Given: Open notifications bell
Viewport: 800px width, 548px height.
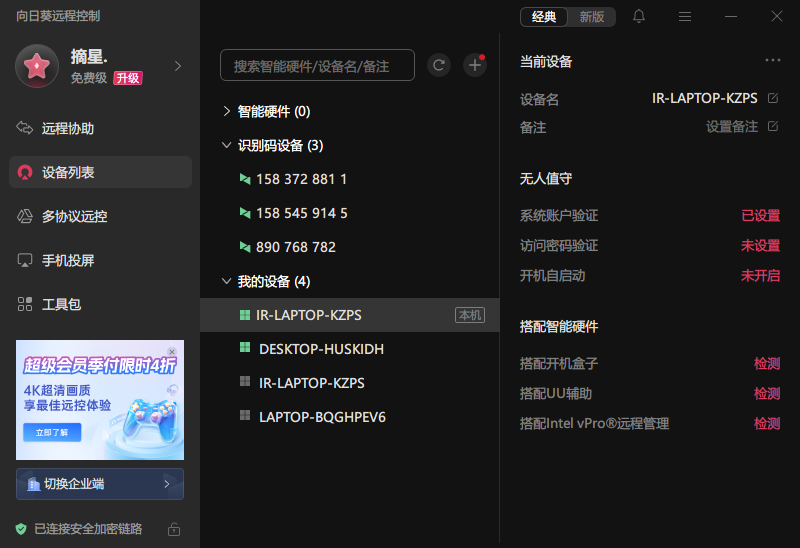Looking at the screenshot, I should tap(639, 16).
